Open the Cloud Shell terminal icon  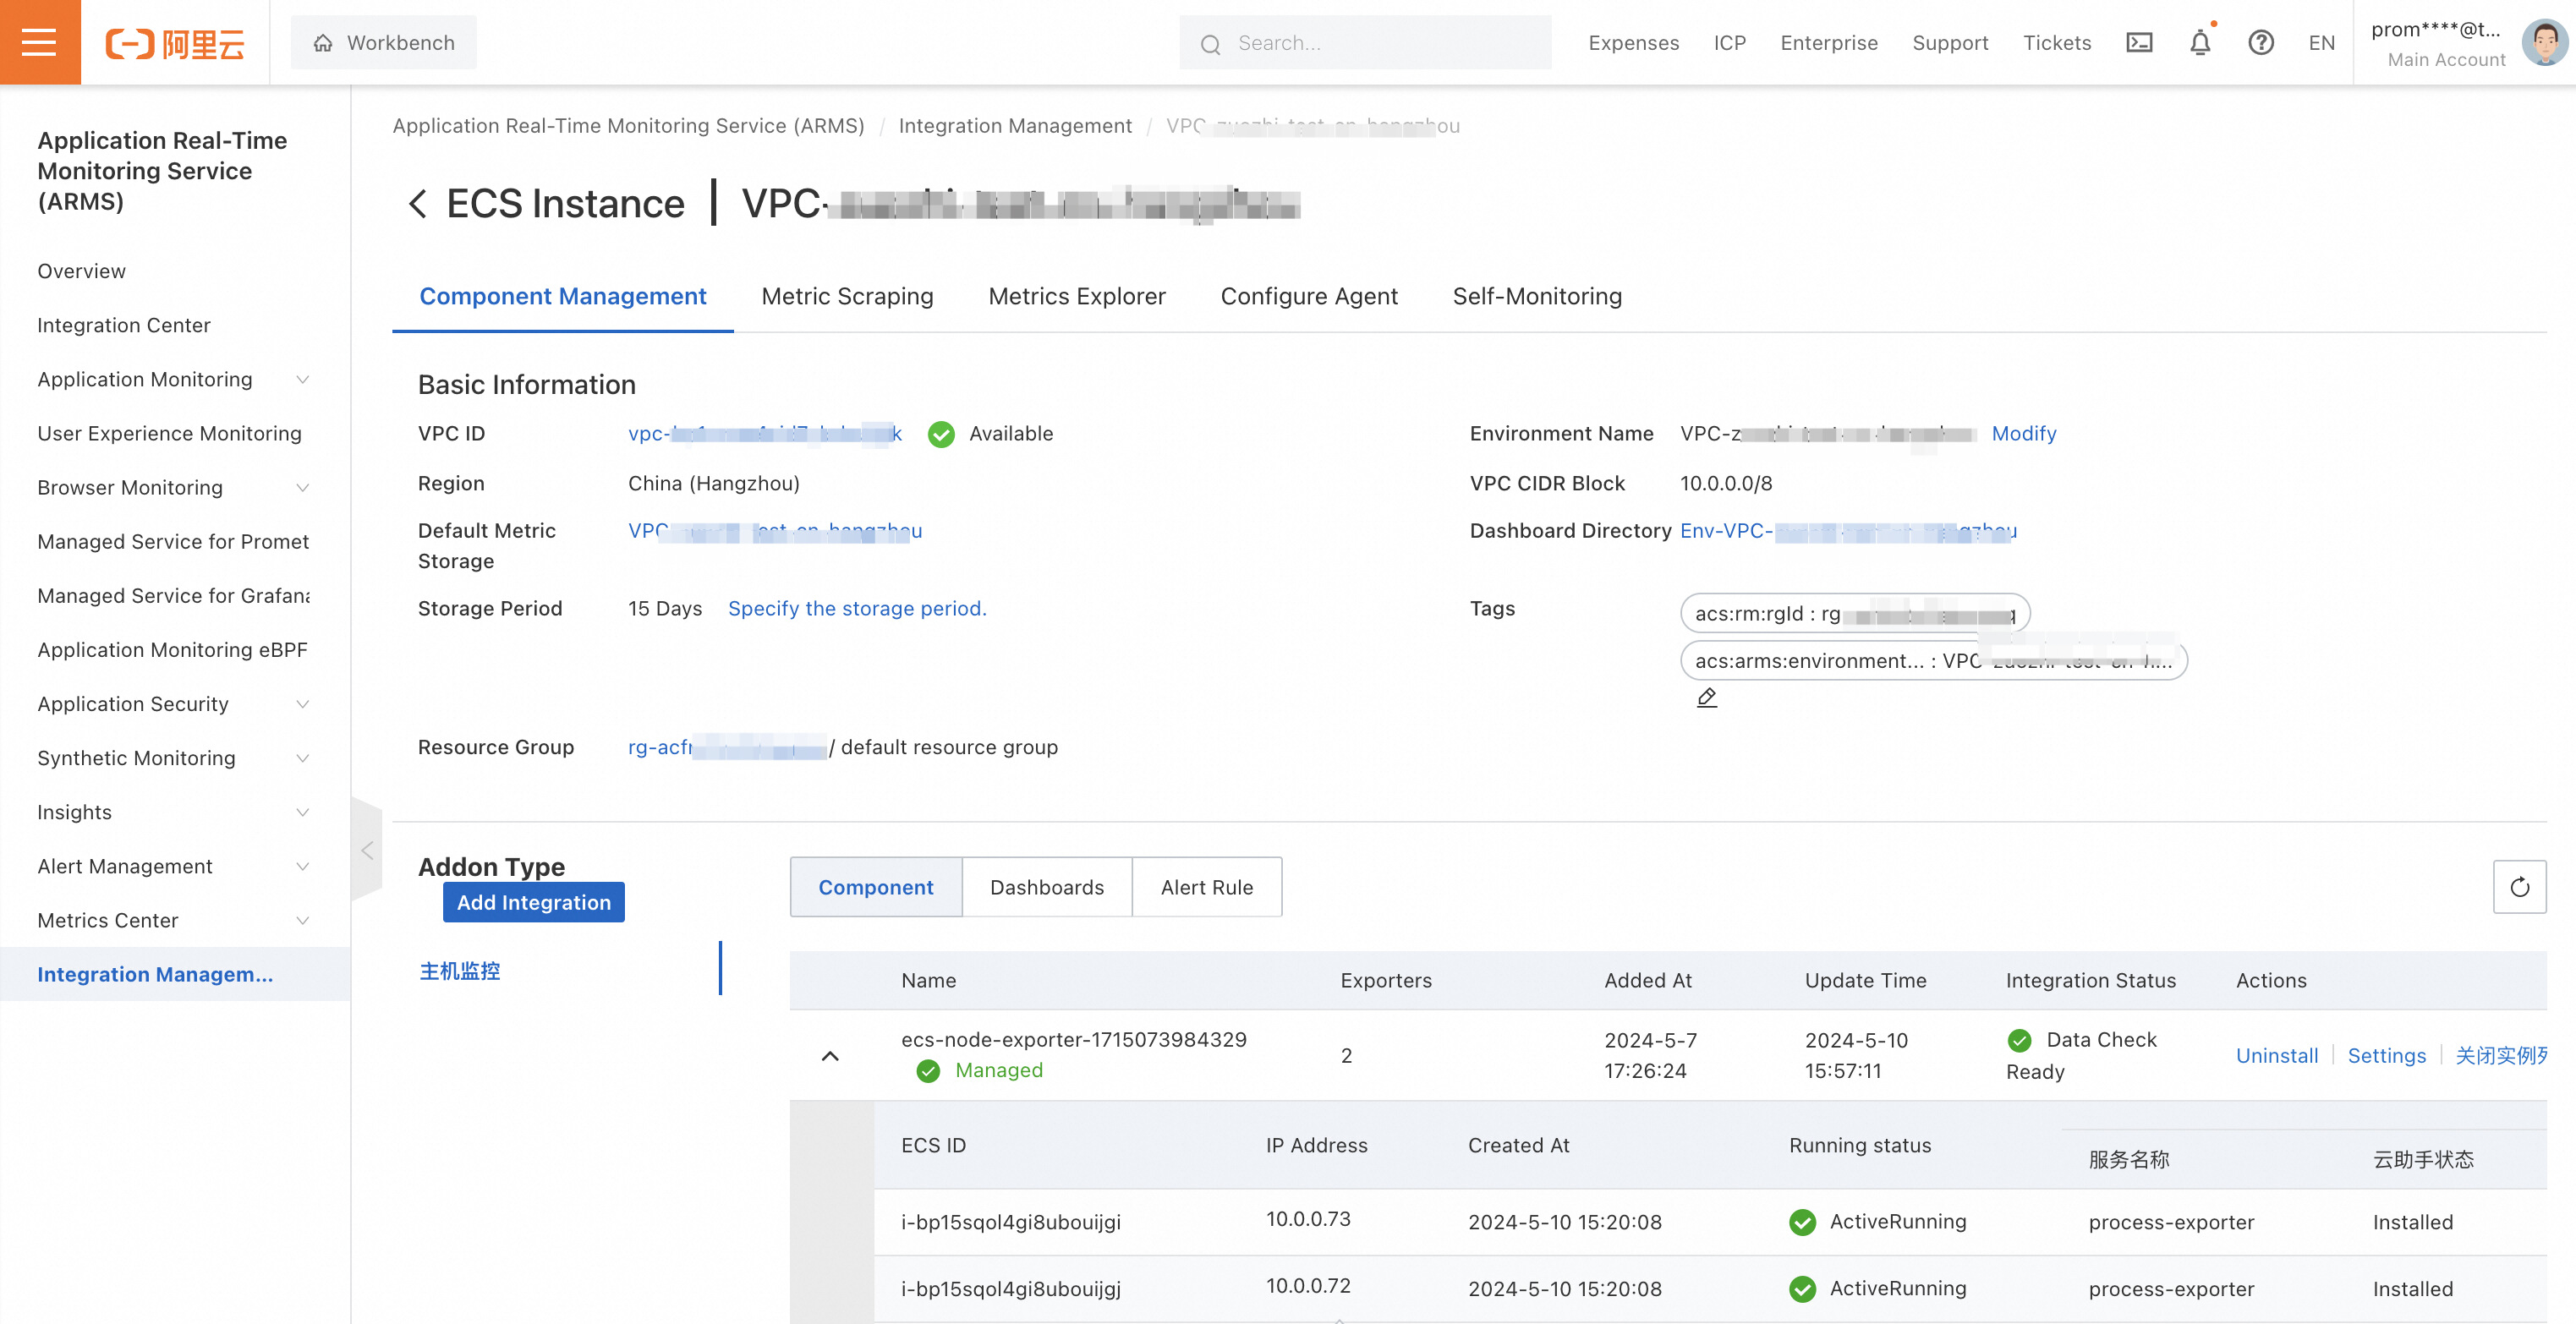pos(2139,43)
